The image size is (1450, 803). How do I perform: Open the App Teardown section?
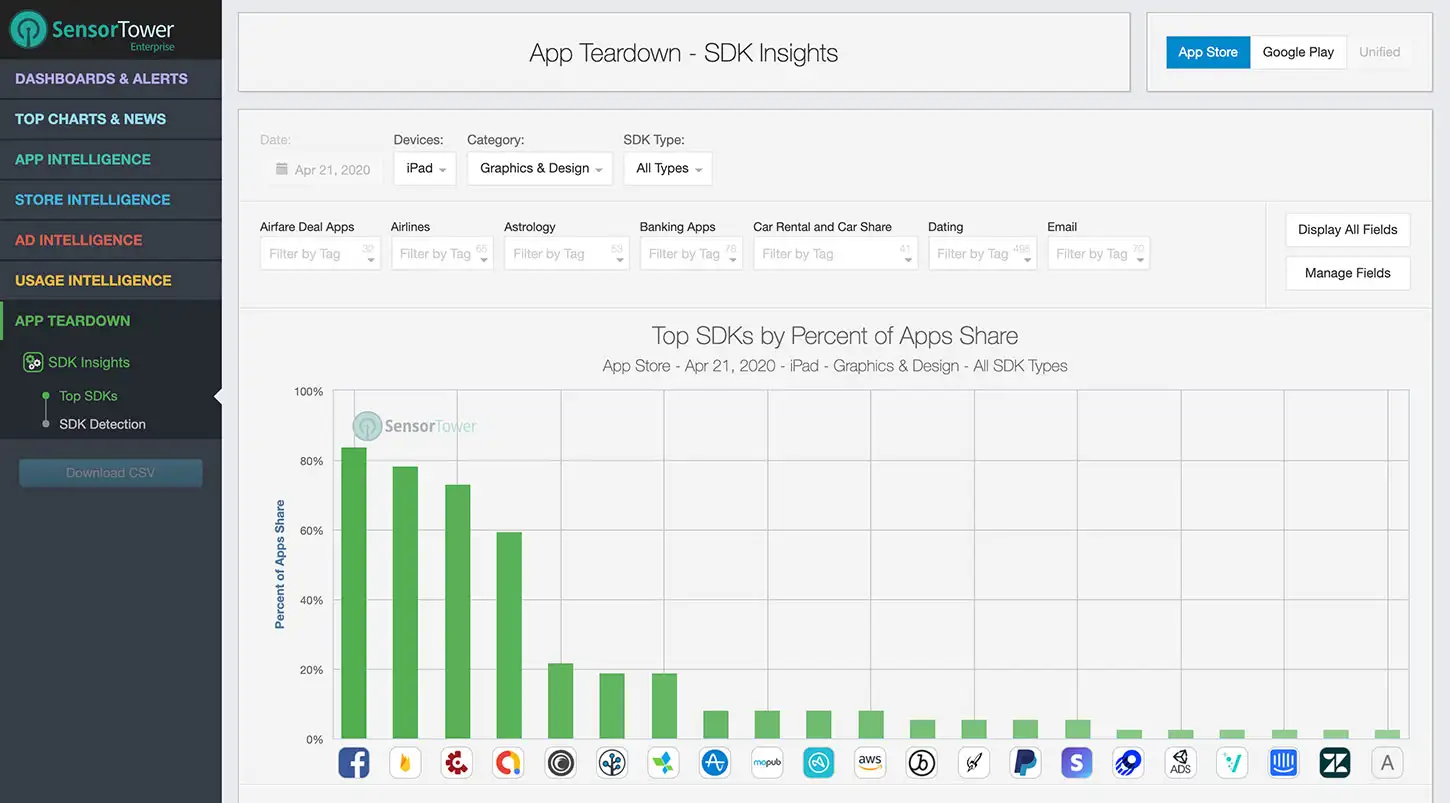[111, 321]
